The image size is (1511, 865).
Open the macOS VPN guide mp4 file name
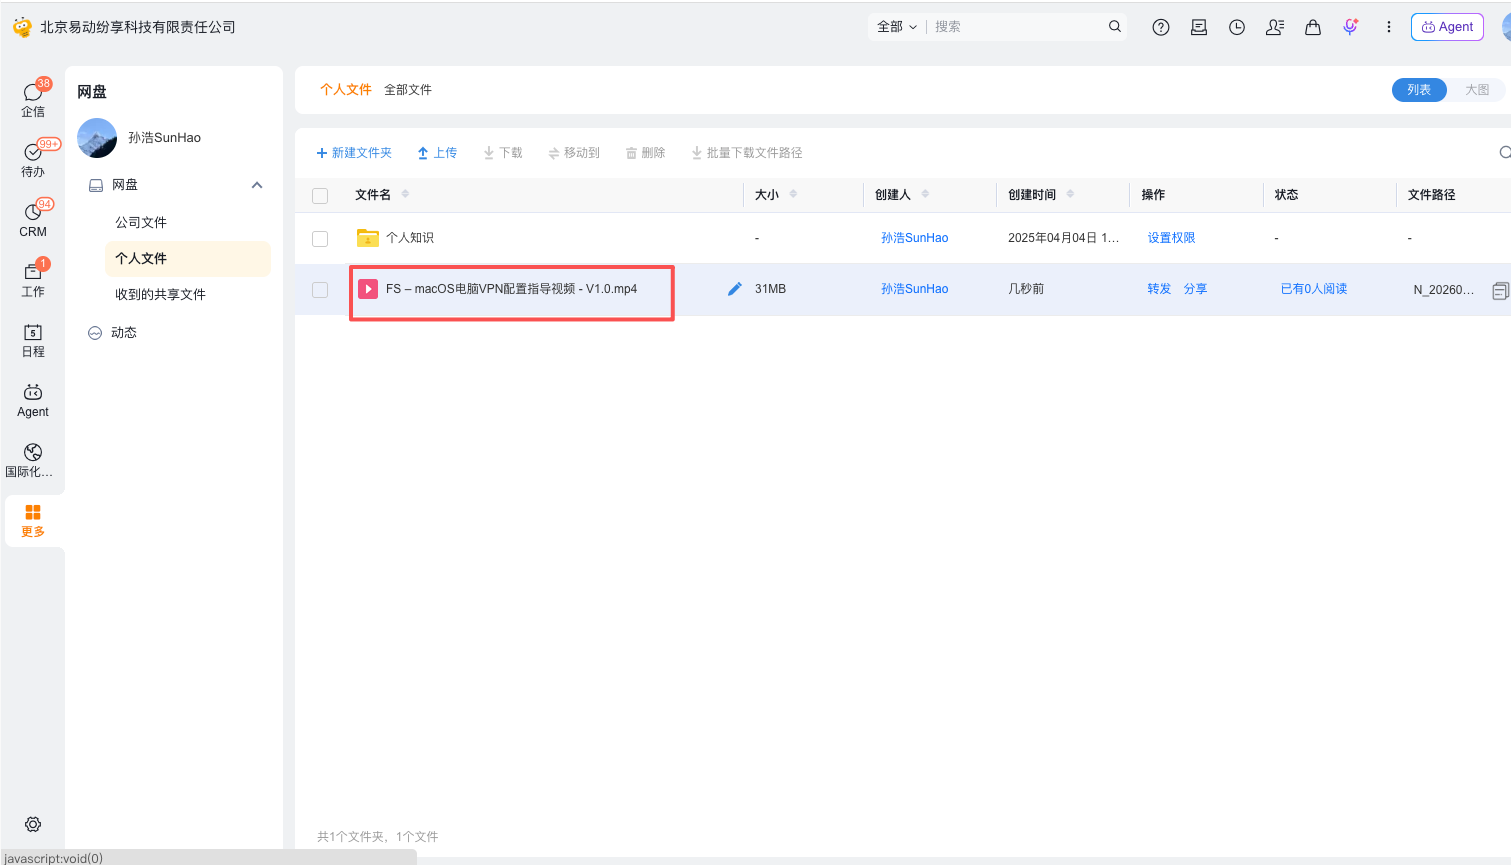pyautogui.click(x=511, y=289)
